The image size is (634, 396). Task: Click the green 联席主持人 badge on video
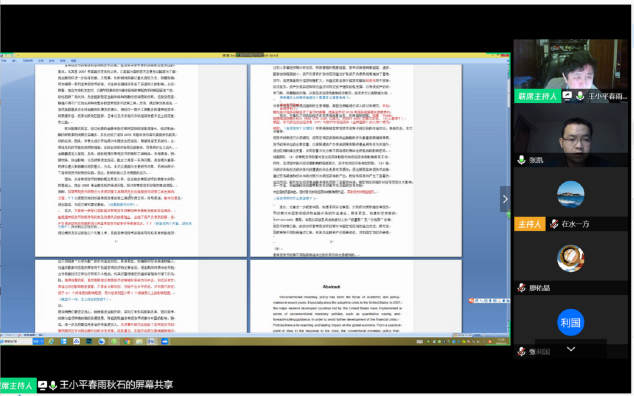(537, 96)
